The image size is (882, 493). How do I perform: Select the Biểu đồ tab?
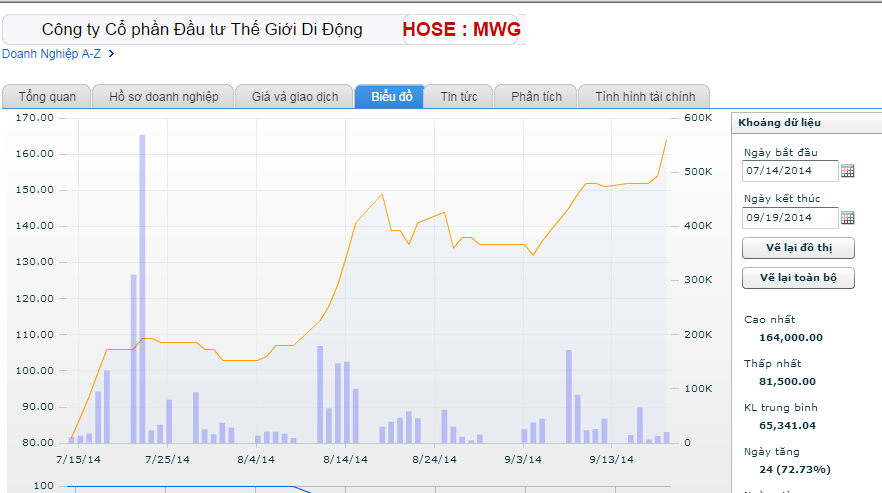390,97
